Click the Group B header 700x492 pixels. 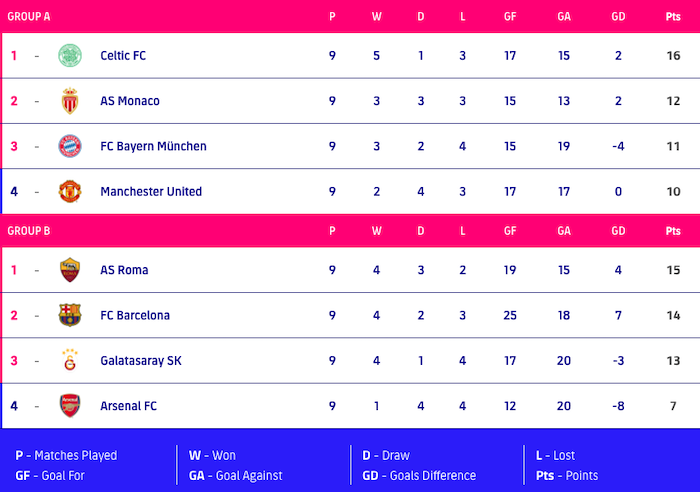click(29, 231)
